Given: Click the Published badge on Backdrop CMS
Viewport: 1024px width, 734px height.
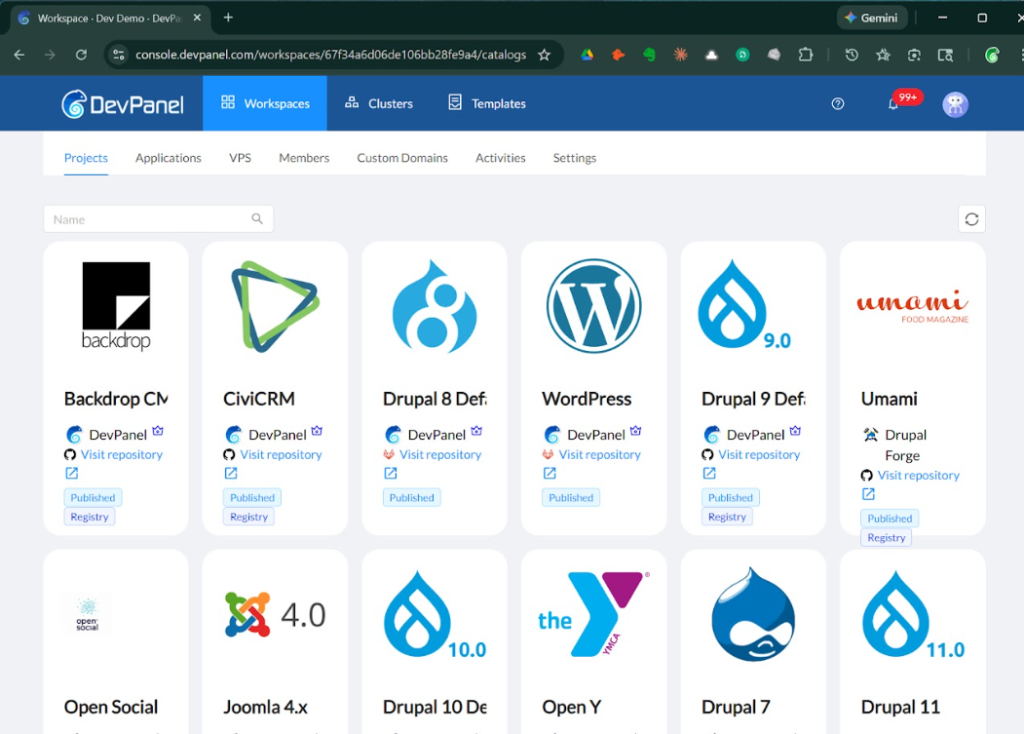Looking at the screenshot, I should pos(92,497).
